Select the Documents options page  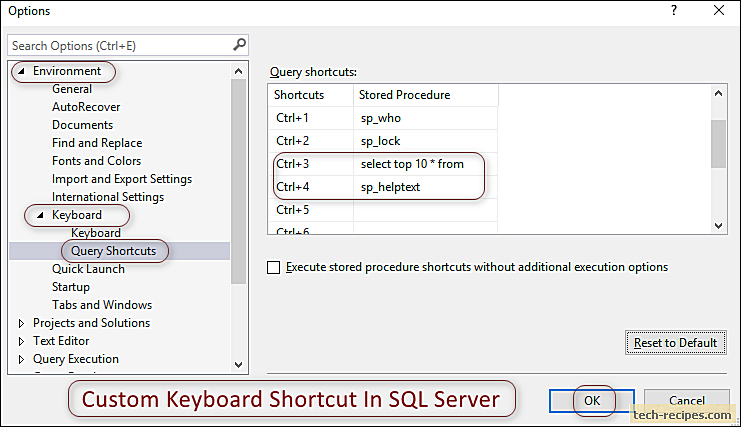pos(82,125)
